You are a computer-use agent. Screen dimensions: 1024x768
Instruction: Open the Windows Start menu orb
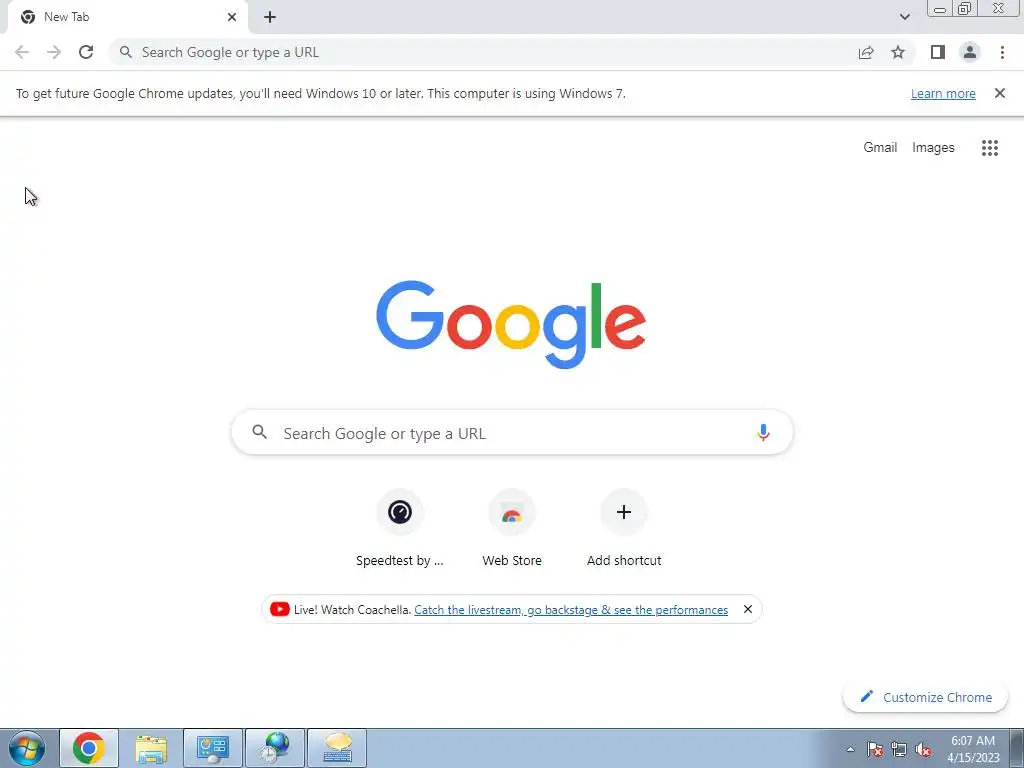(27, 748)
